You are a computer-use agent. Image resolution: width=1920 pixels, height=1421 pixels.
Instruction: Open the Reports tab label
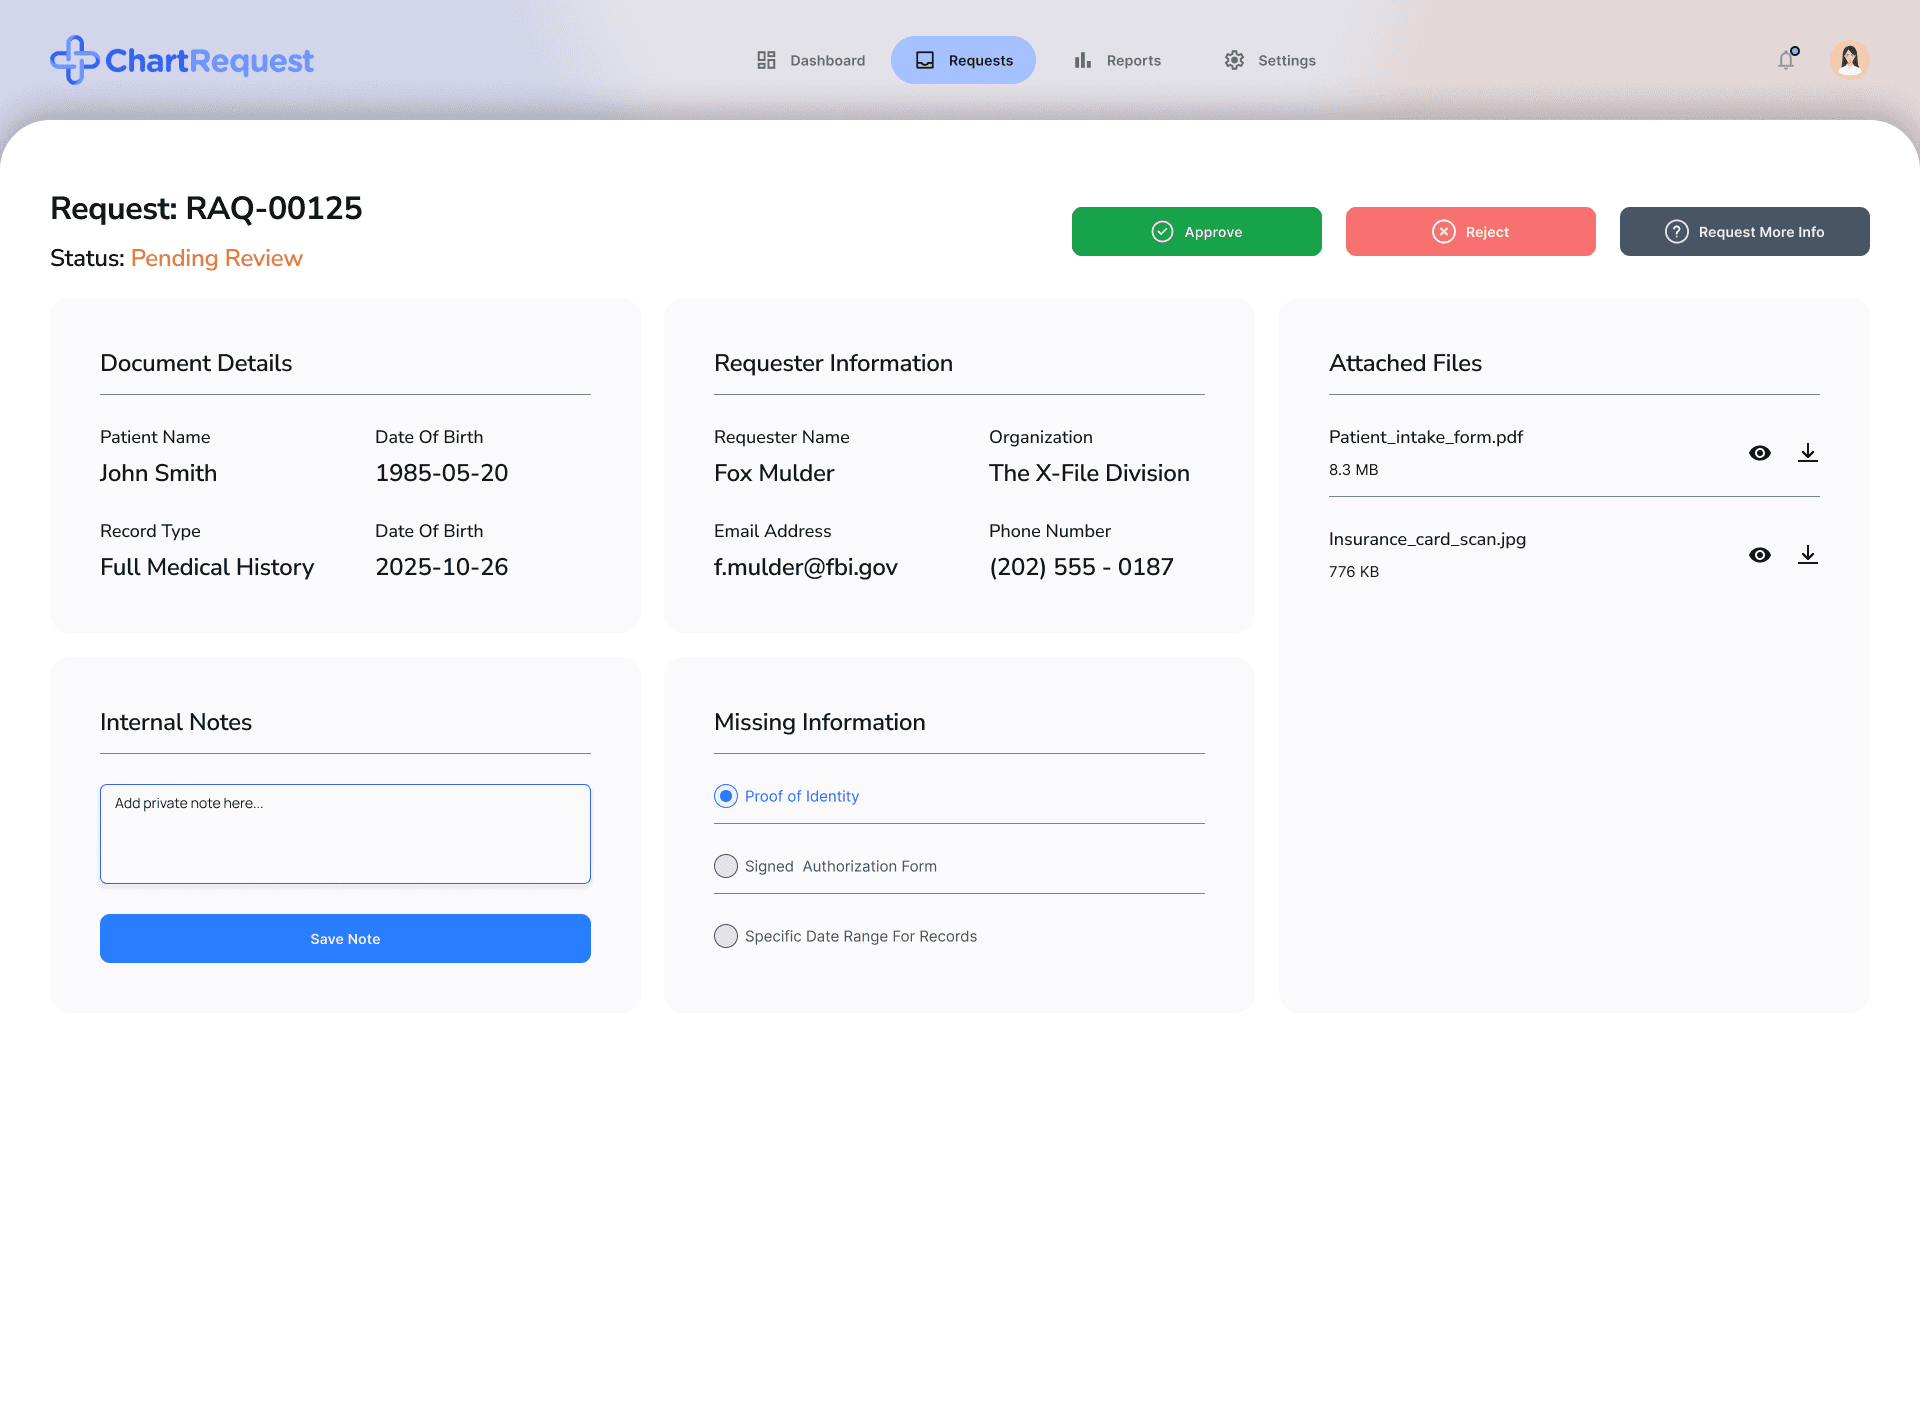click(x=1133, y=60)
